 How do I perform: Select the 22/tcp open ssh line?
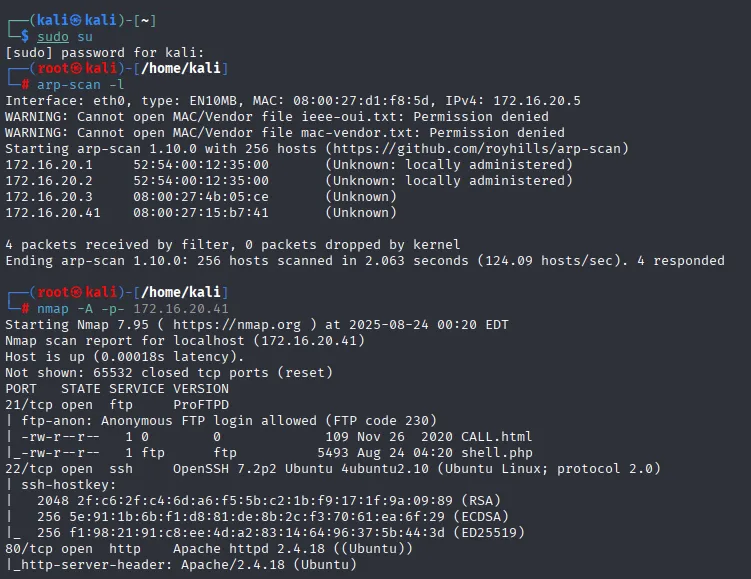[x=333, y=469]
